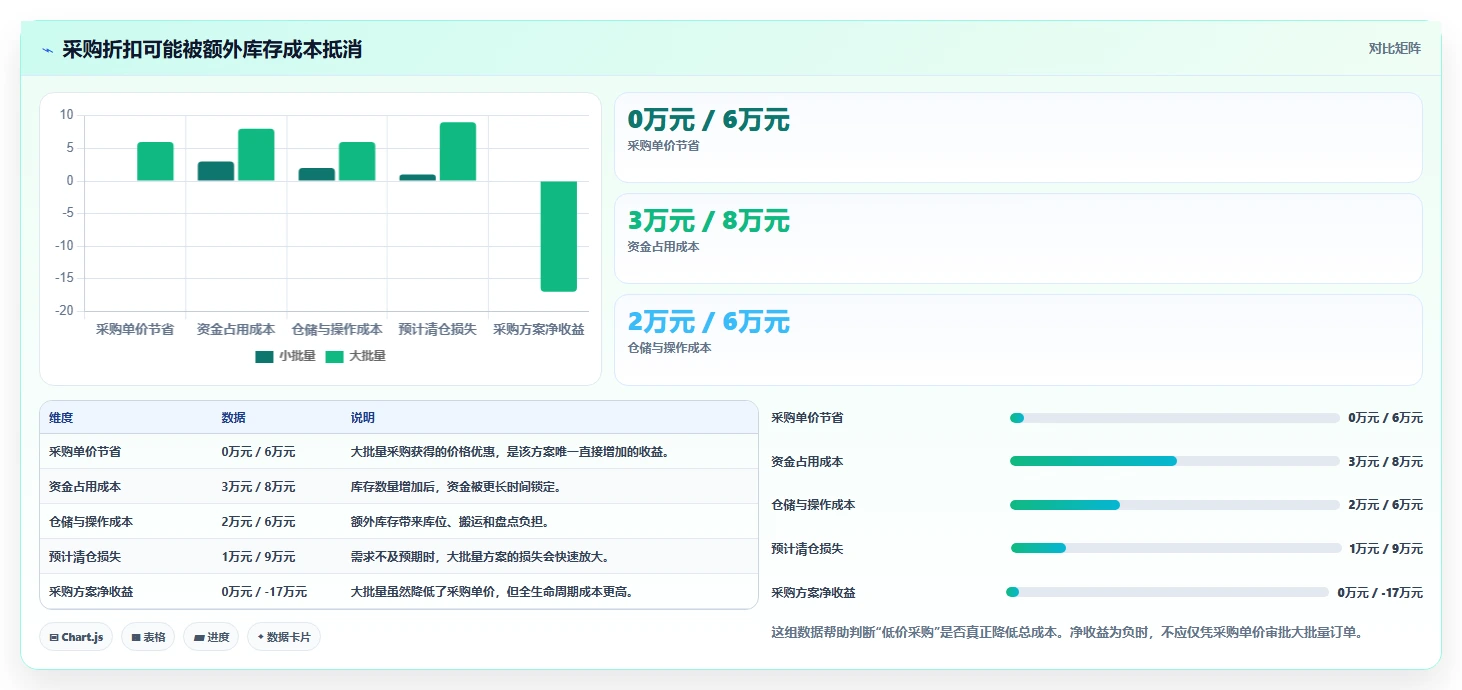Open the 0万元 / 6万元 data card
1462x690 pixels.
coord(1018,138)
